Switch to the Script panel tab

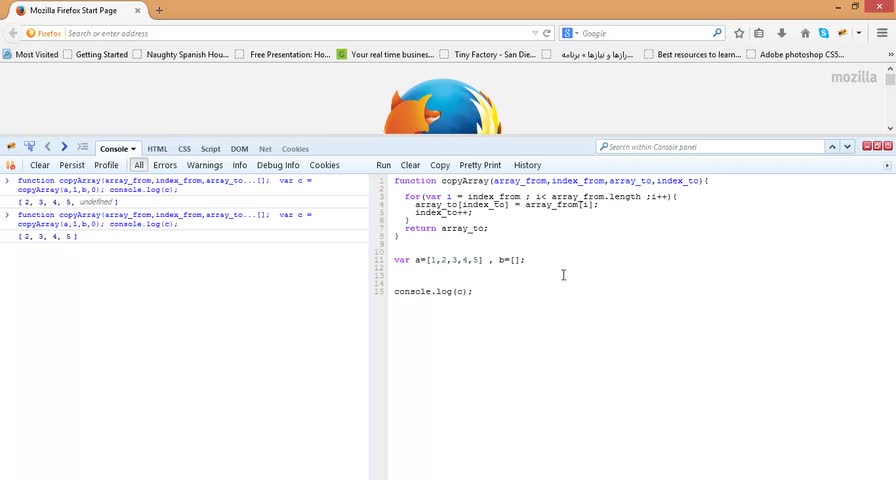210,149
